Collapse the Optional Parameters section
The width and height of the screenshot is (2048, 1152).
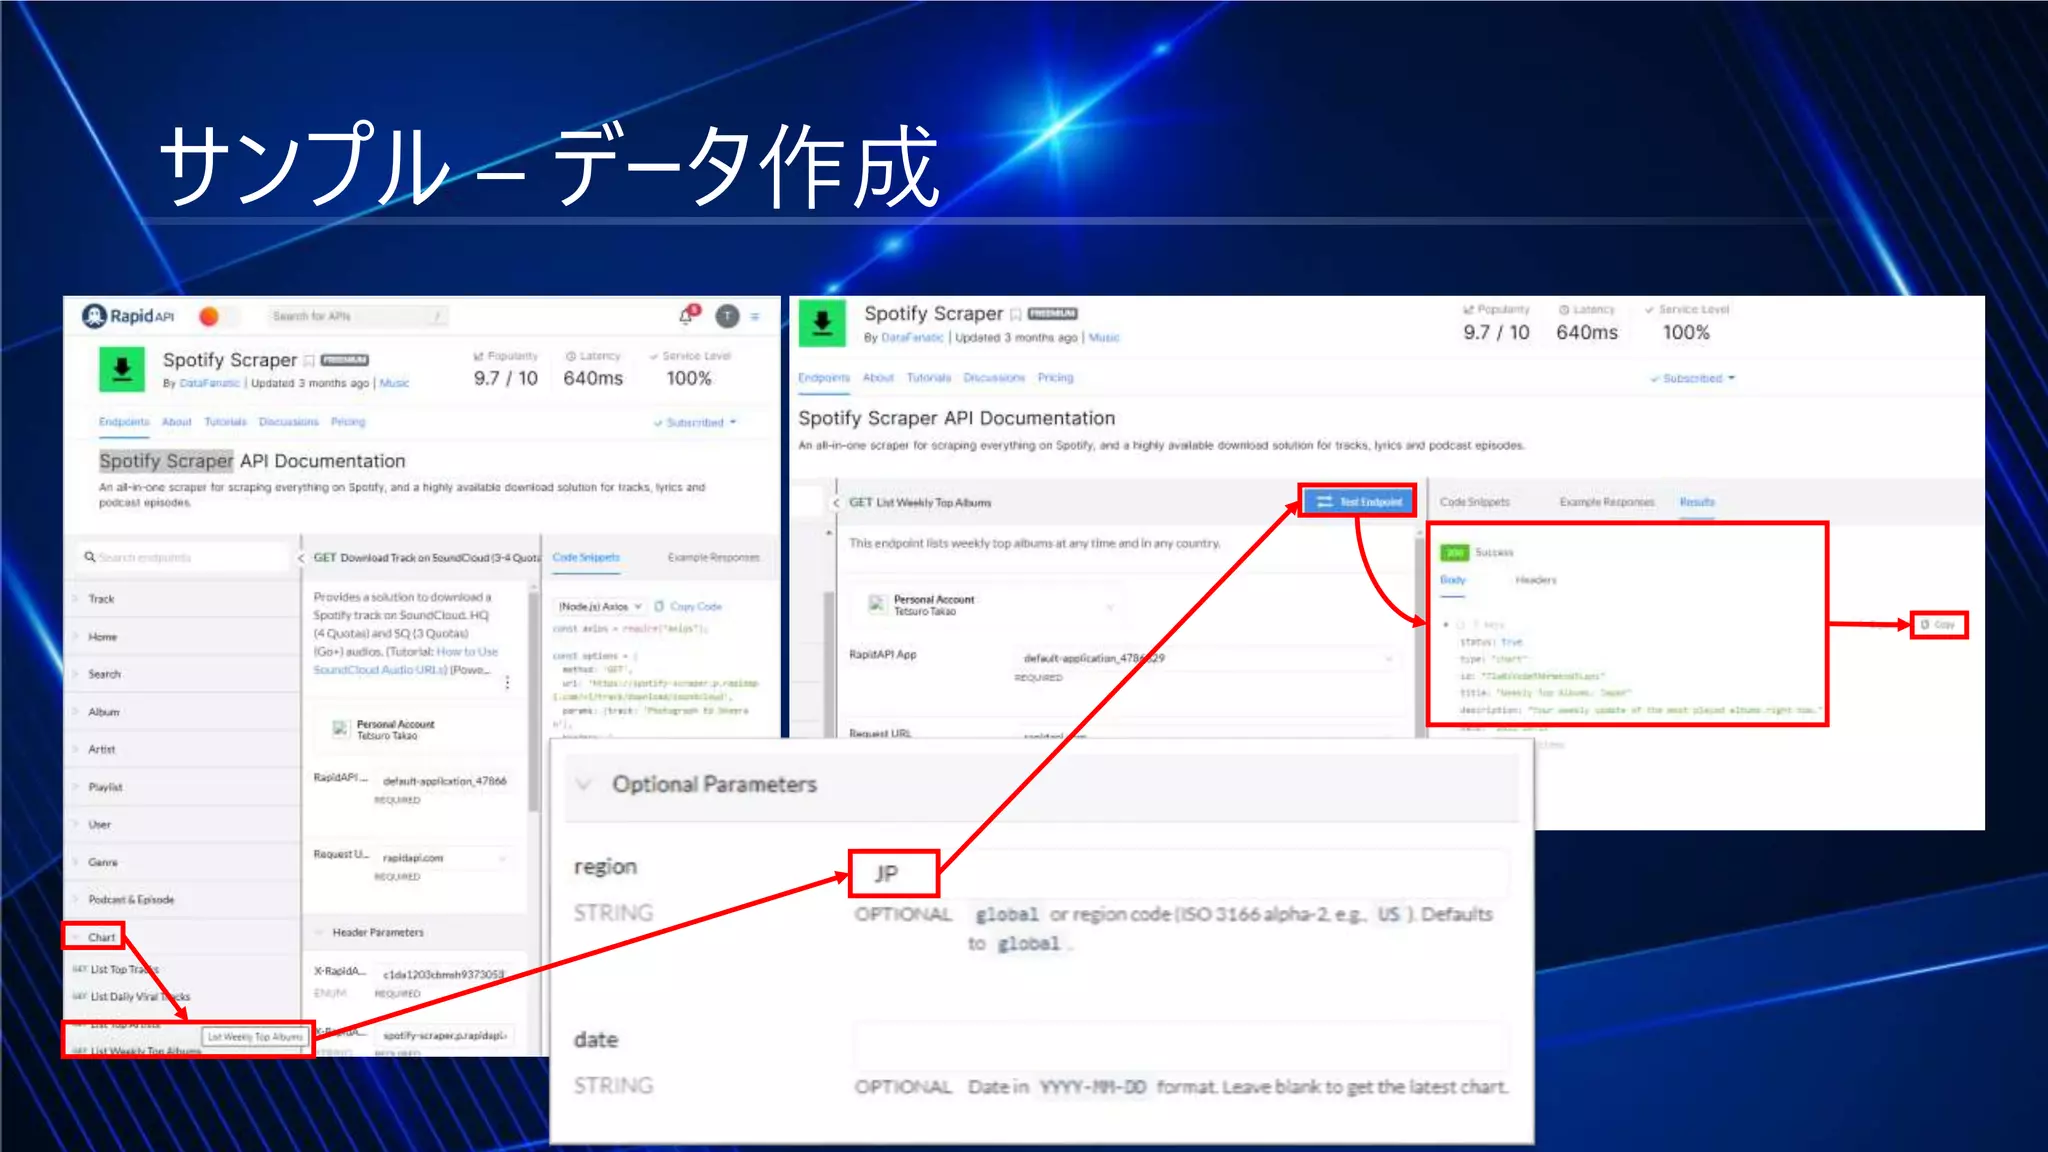click(x=584, y=785)
